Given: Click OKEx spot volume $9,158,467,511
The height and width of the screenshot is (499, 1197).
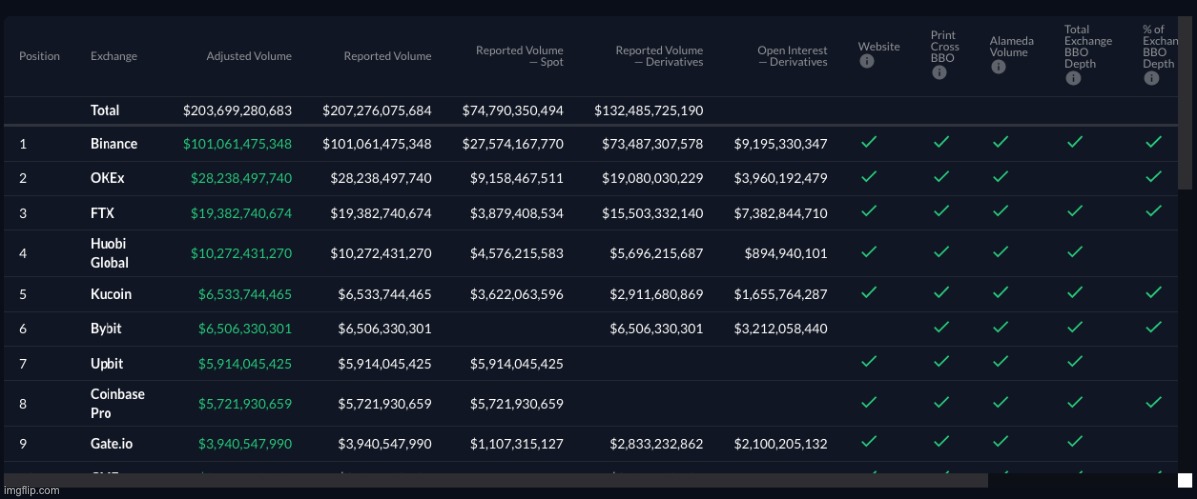Looking at the screenshot, I should 517,178.
